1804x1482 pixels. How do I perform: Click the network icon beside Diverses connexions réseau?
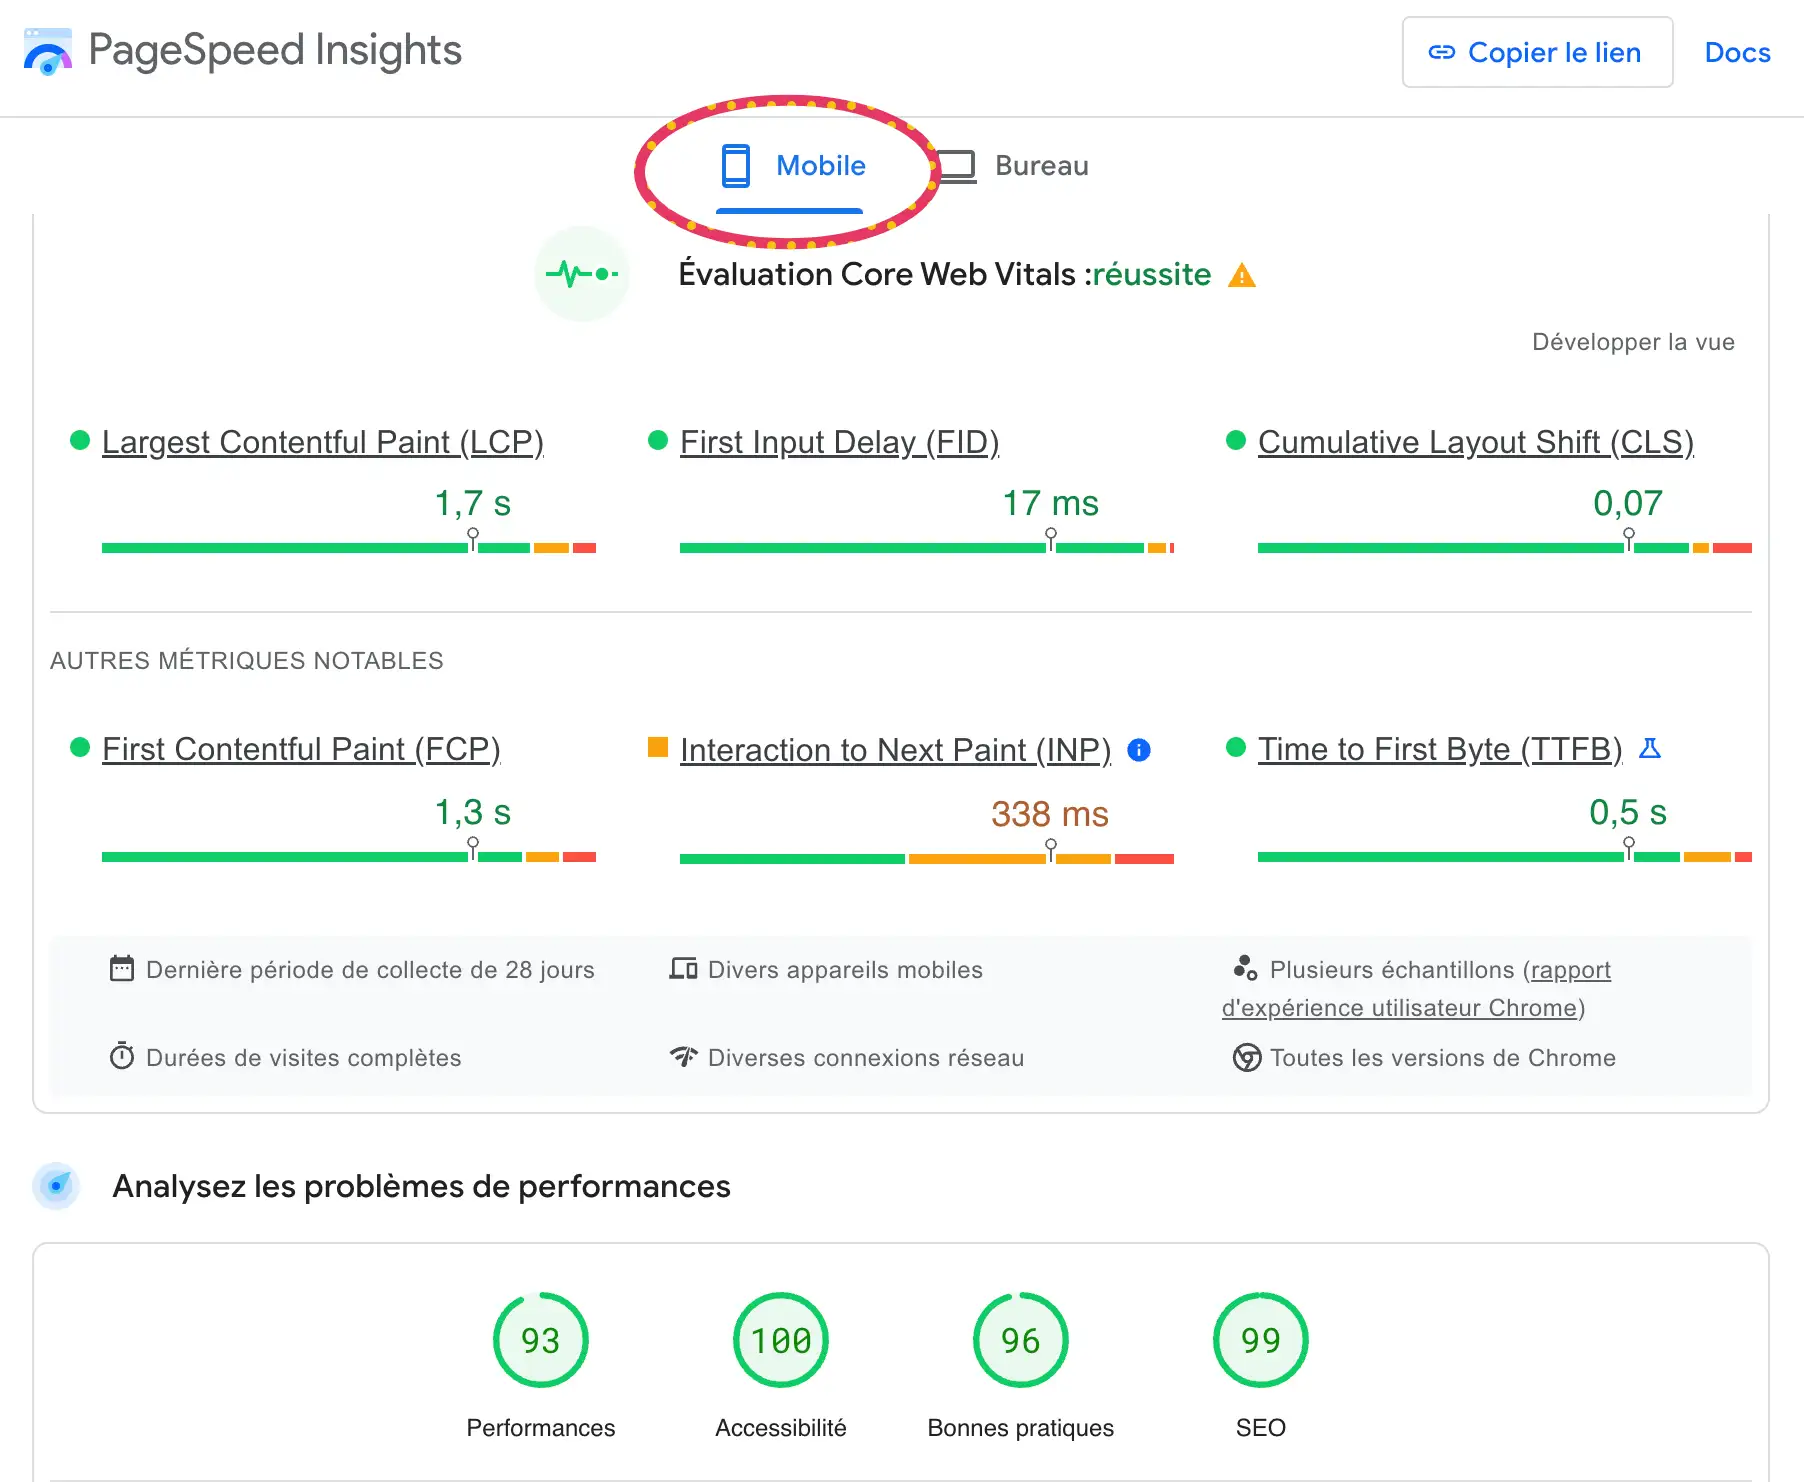(684, 1057)
